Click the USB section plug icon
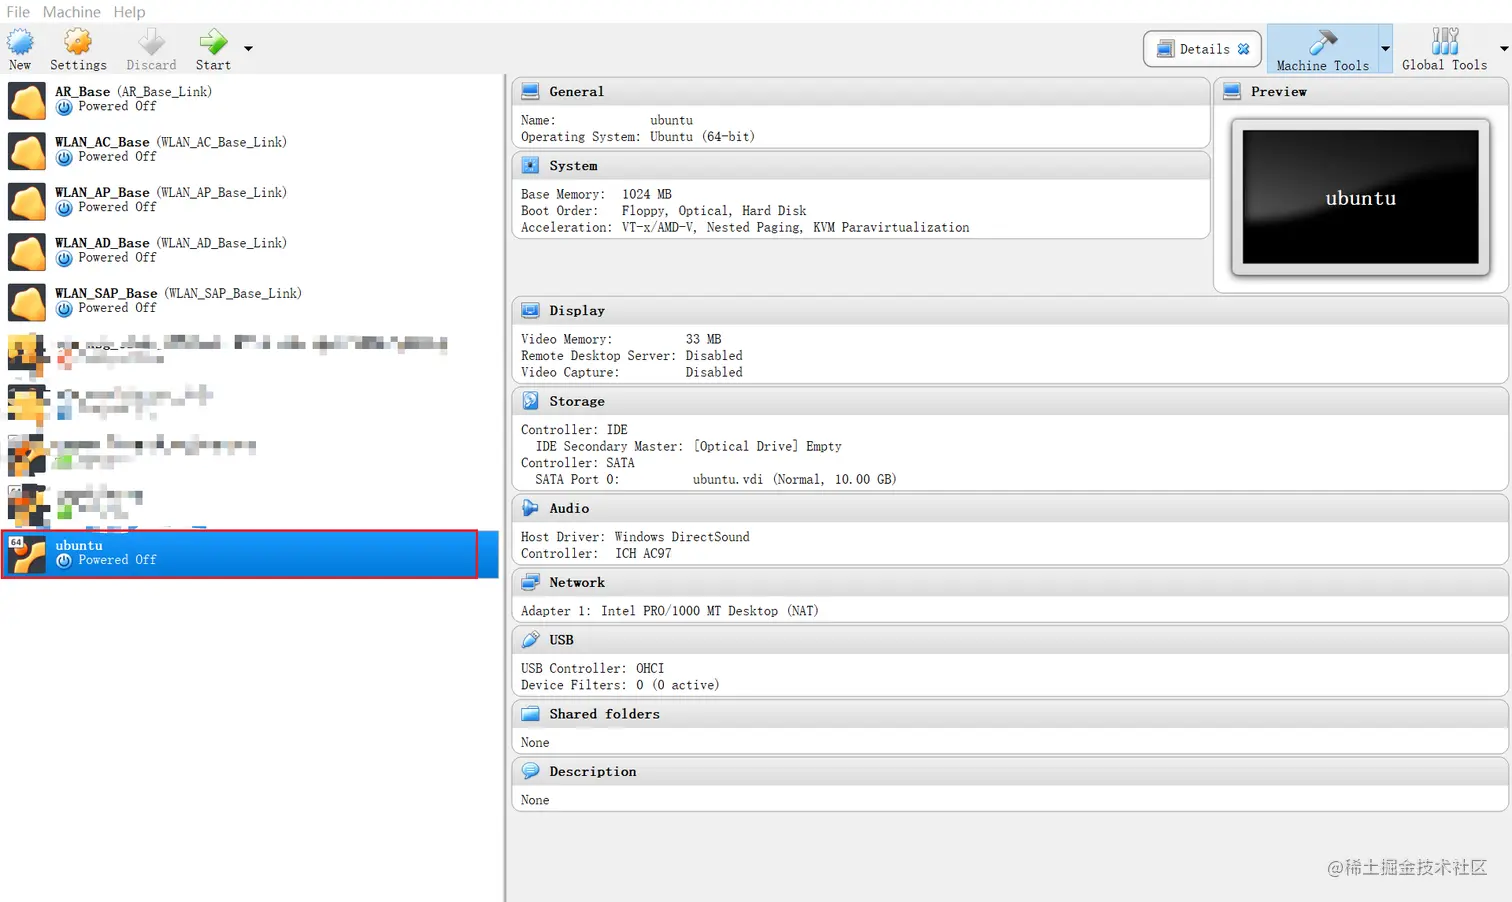The height and width of the screenshot is (902, 1512). tap(531, 639)
